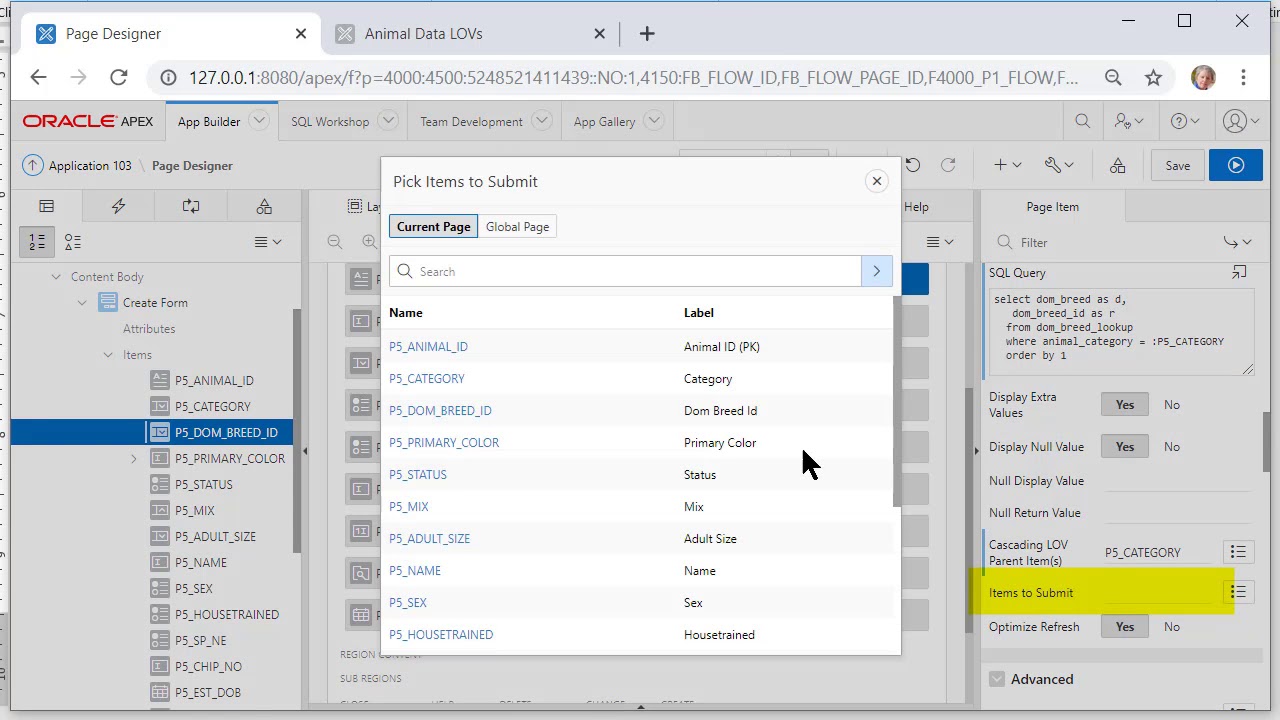The width and height of the screenshot is (1280, 720).
Task: Go up to Application 103 arrow icon
Action: tap(32, 165)
